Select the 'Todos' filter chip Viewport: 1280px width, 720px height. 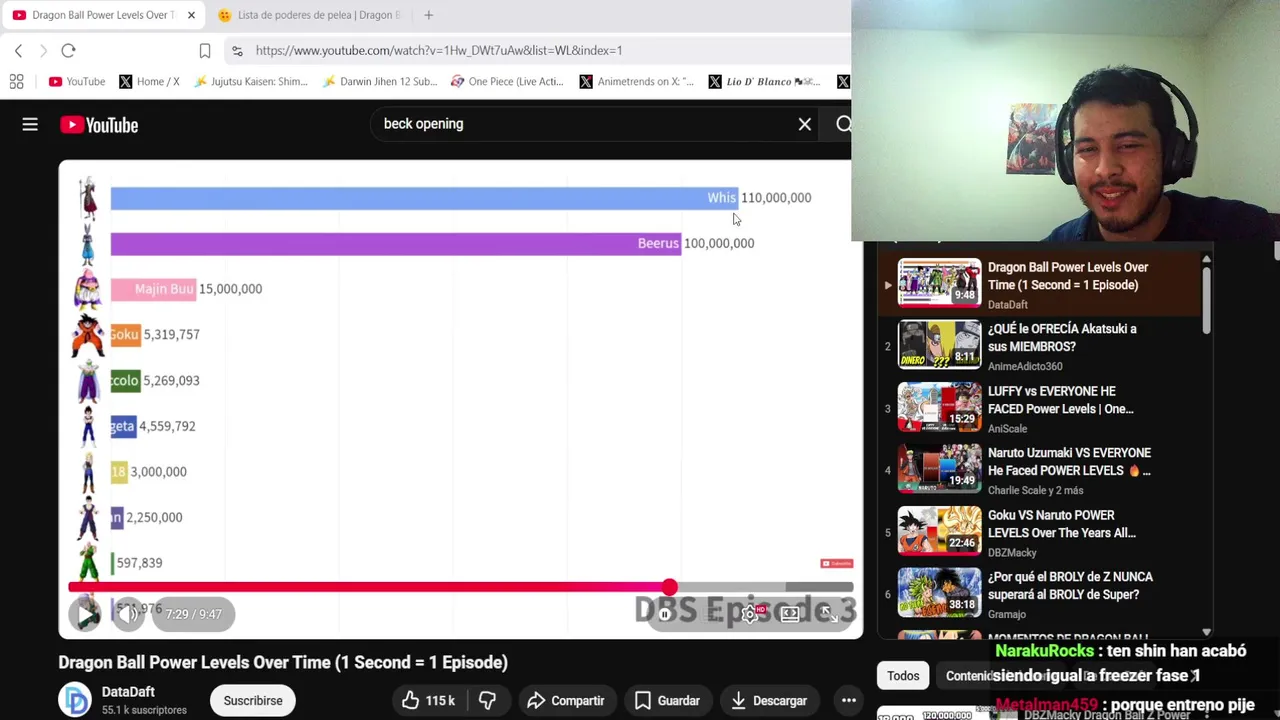(903, 676)
